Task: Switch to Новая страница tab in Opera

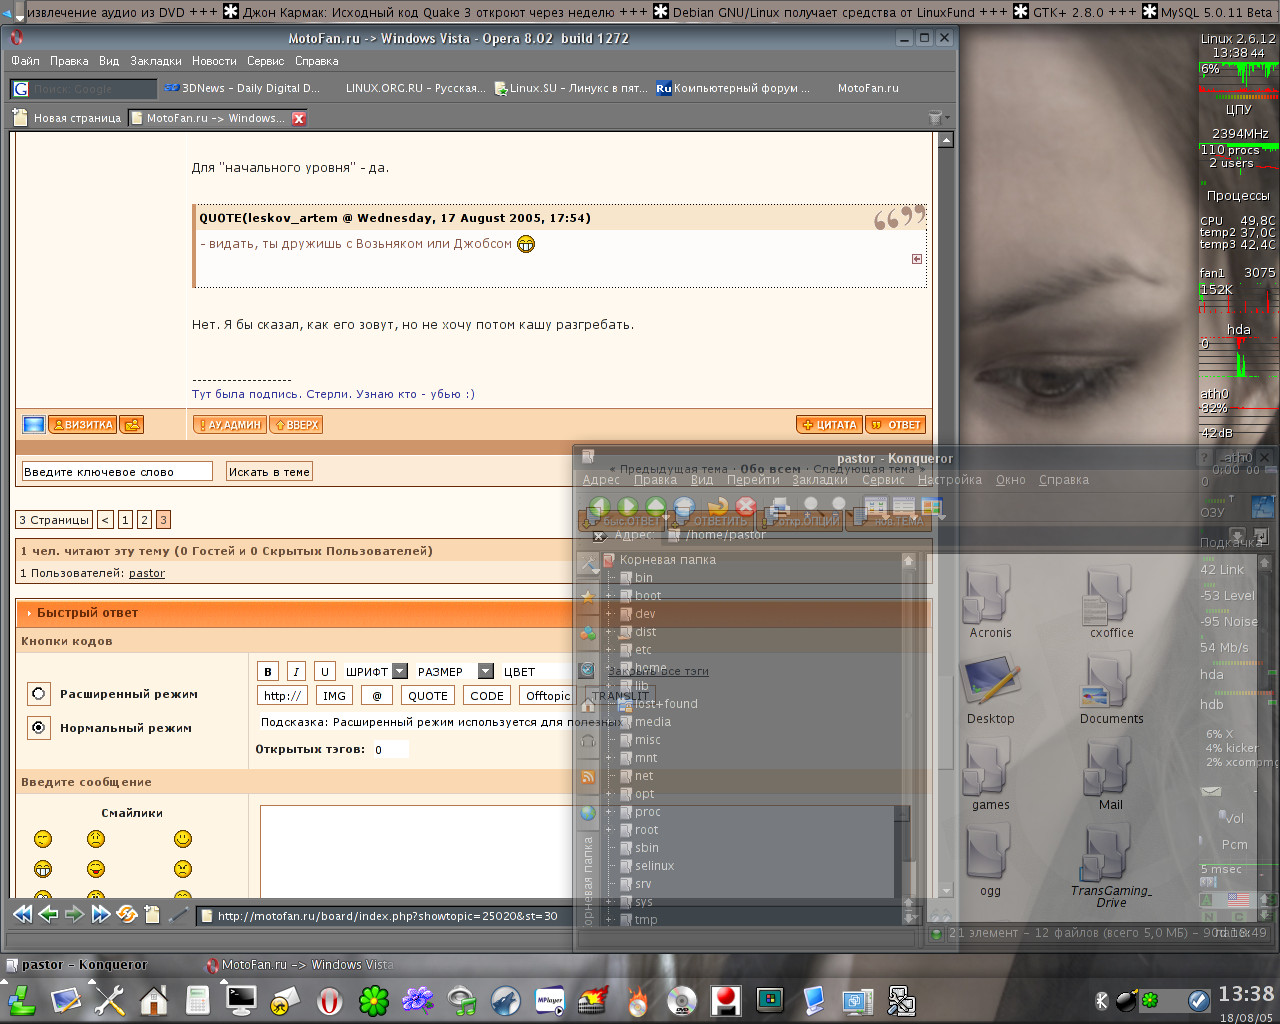Action: tap(68, 118)
